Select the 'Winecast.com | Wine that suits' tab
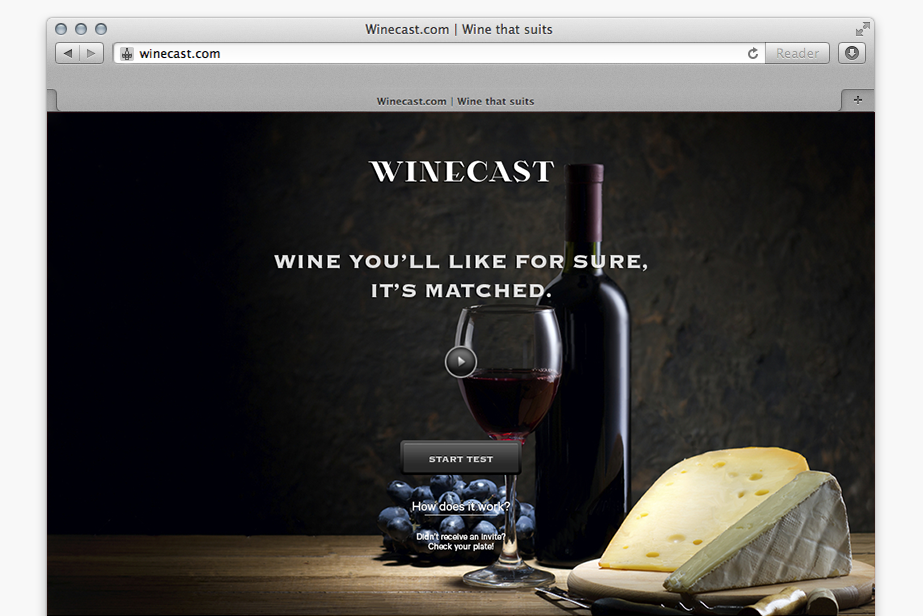 [x=455, y=101]
